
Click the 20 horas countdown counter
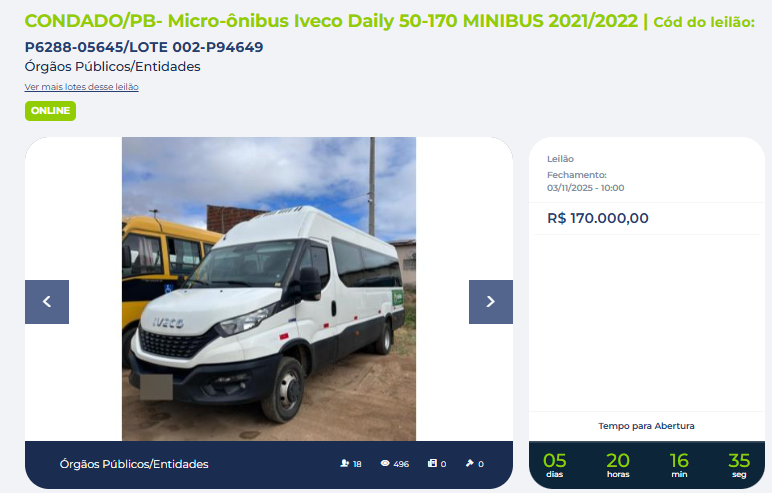[618, 465]
